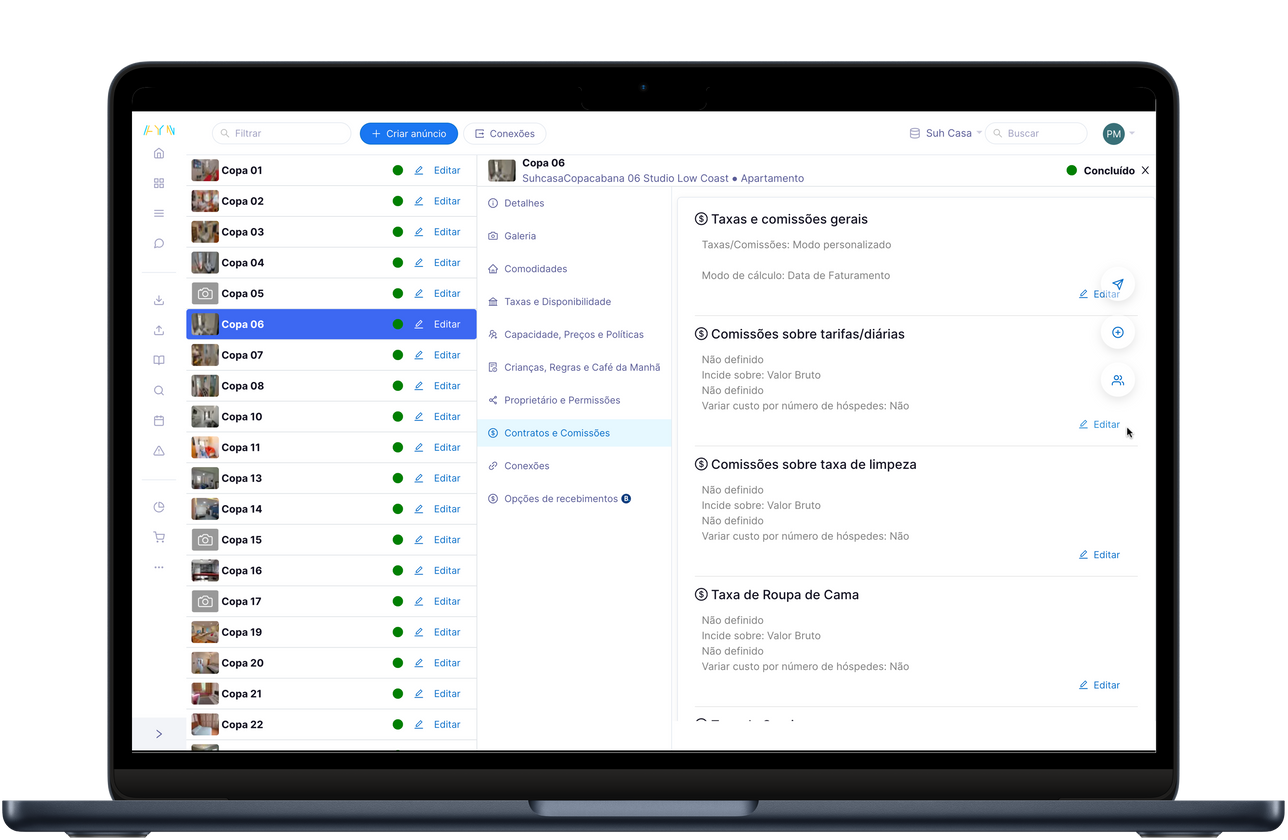Click the green status dot for Copa 03
The image size is (1288, 840).
[x=398, y=232]
